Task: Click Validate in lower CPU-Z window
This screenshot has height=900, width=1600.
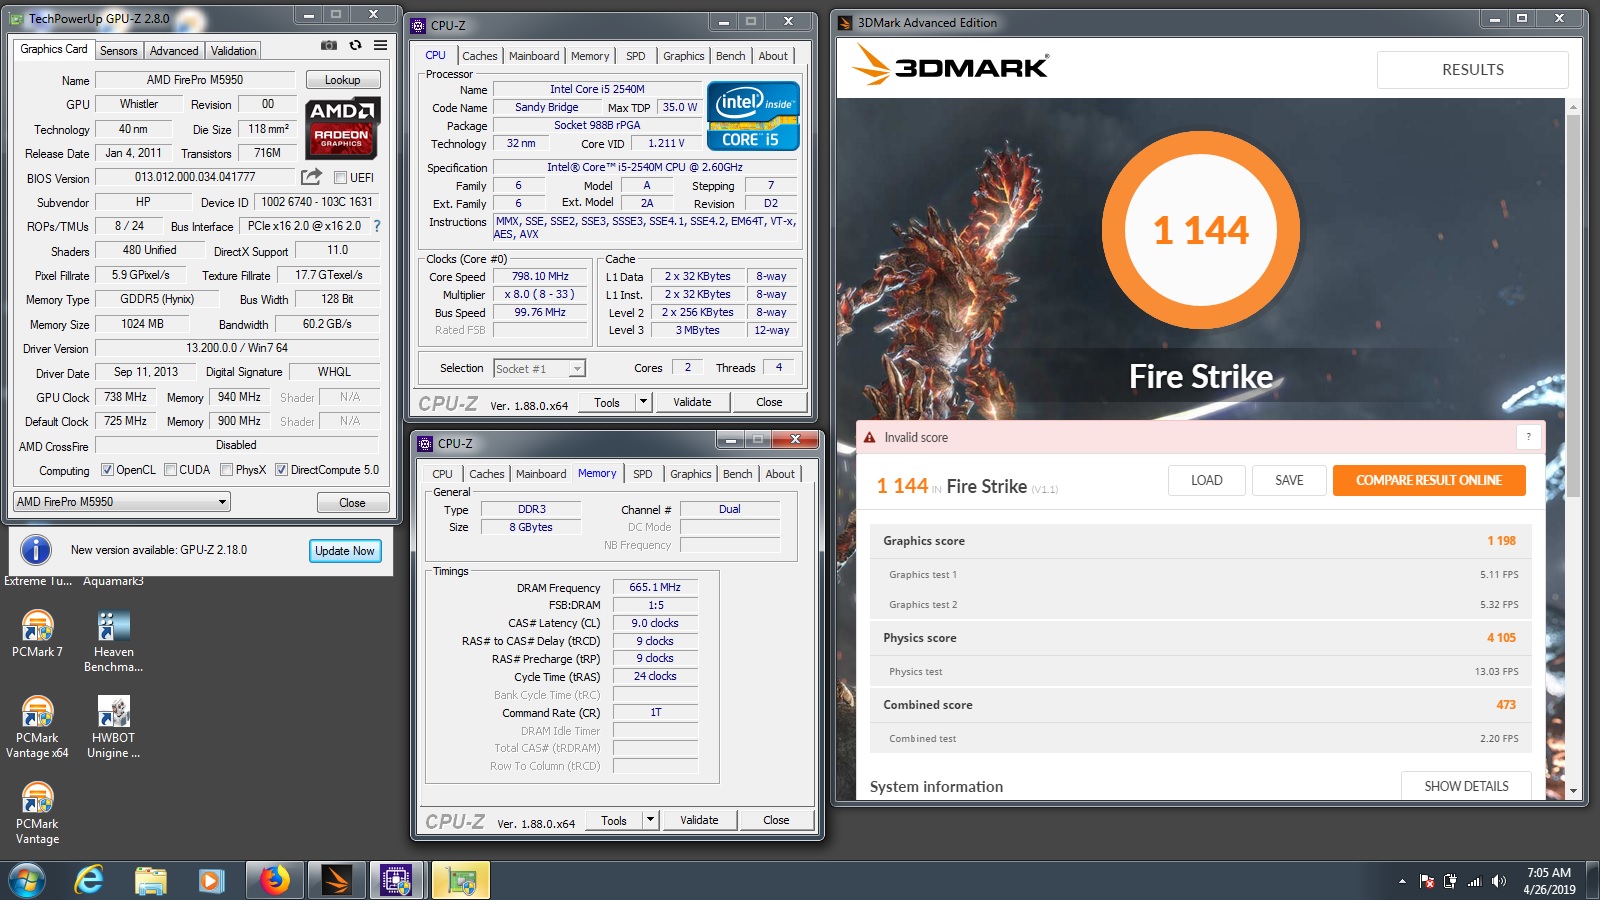Action: [x=699, y=820]
